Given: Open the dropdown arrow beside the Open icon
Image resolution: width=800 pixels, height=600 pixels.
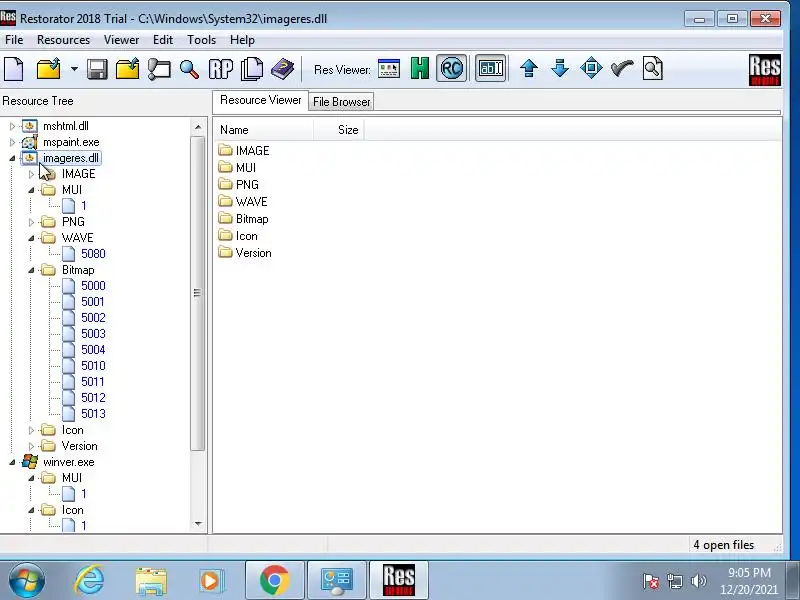Looking at the screenshot, I should pyautogui.click(x=74, y=69).
